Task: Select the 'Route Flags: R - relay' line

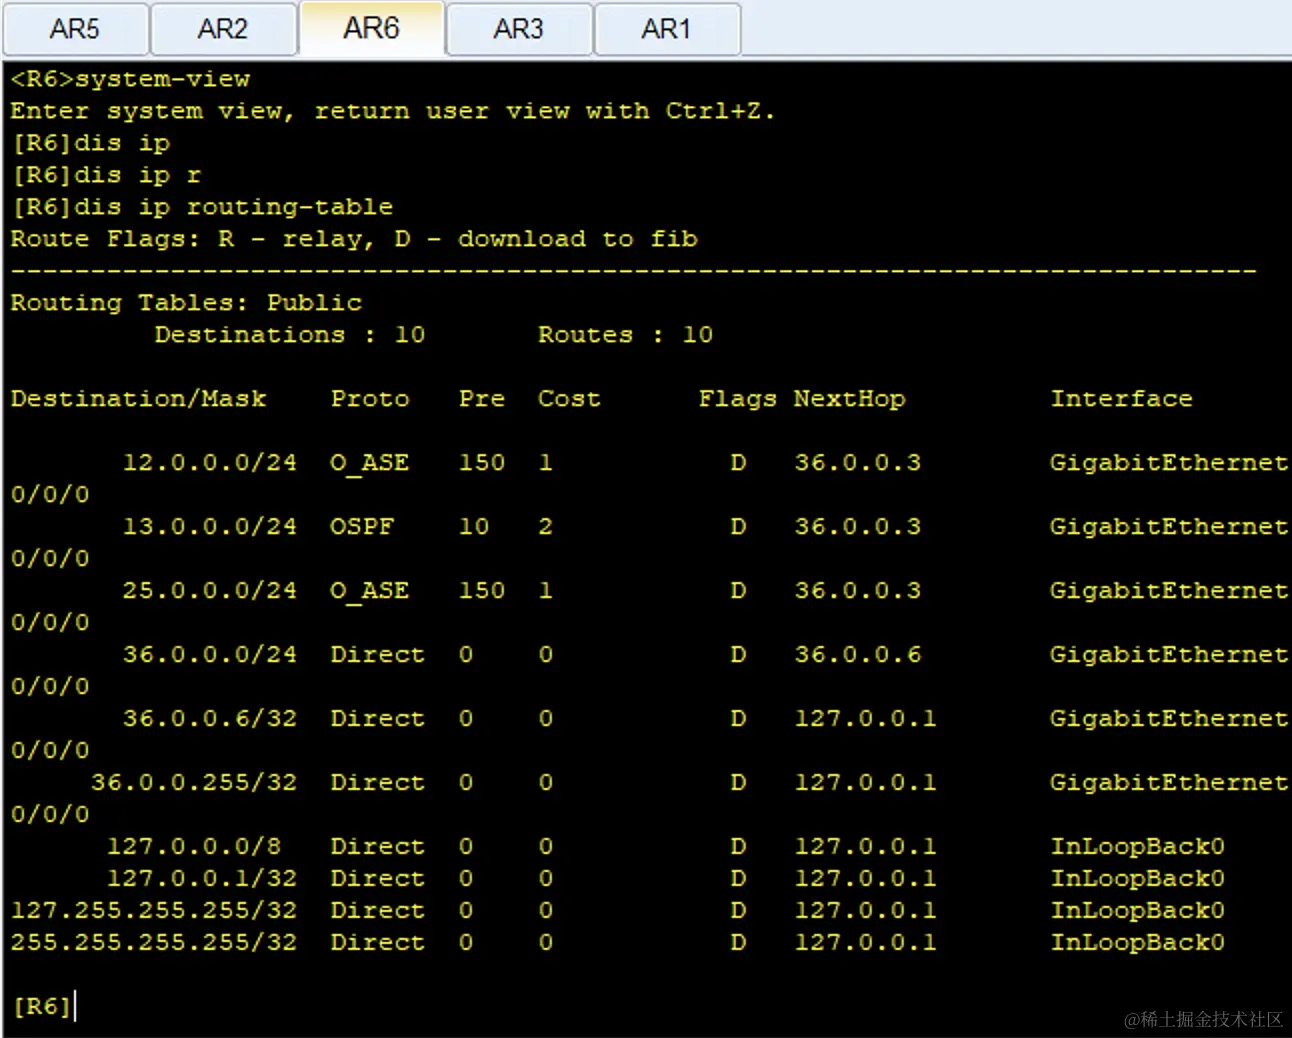Action: pyautogui.click(x=354, y=239)
